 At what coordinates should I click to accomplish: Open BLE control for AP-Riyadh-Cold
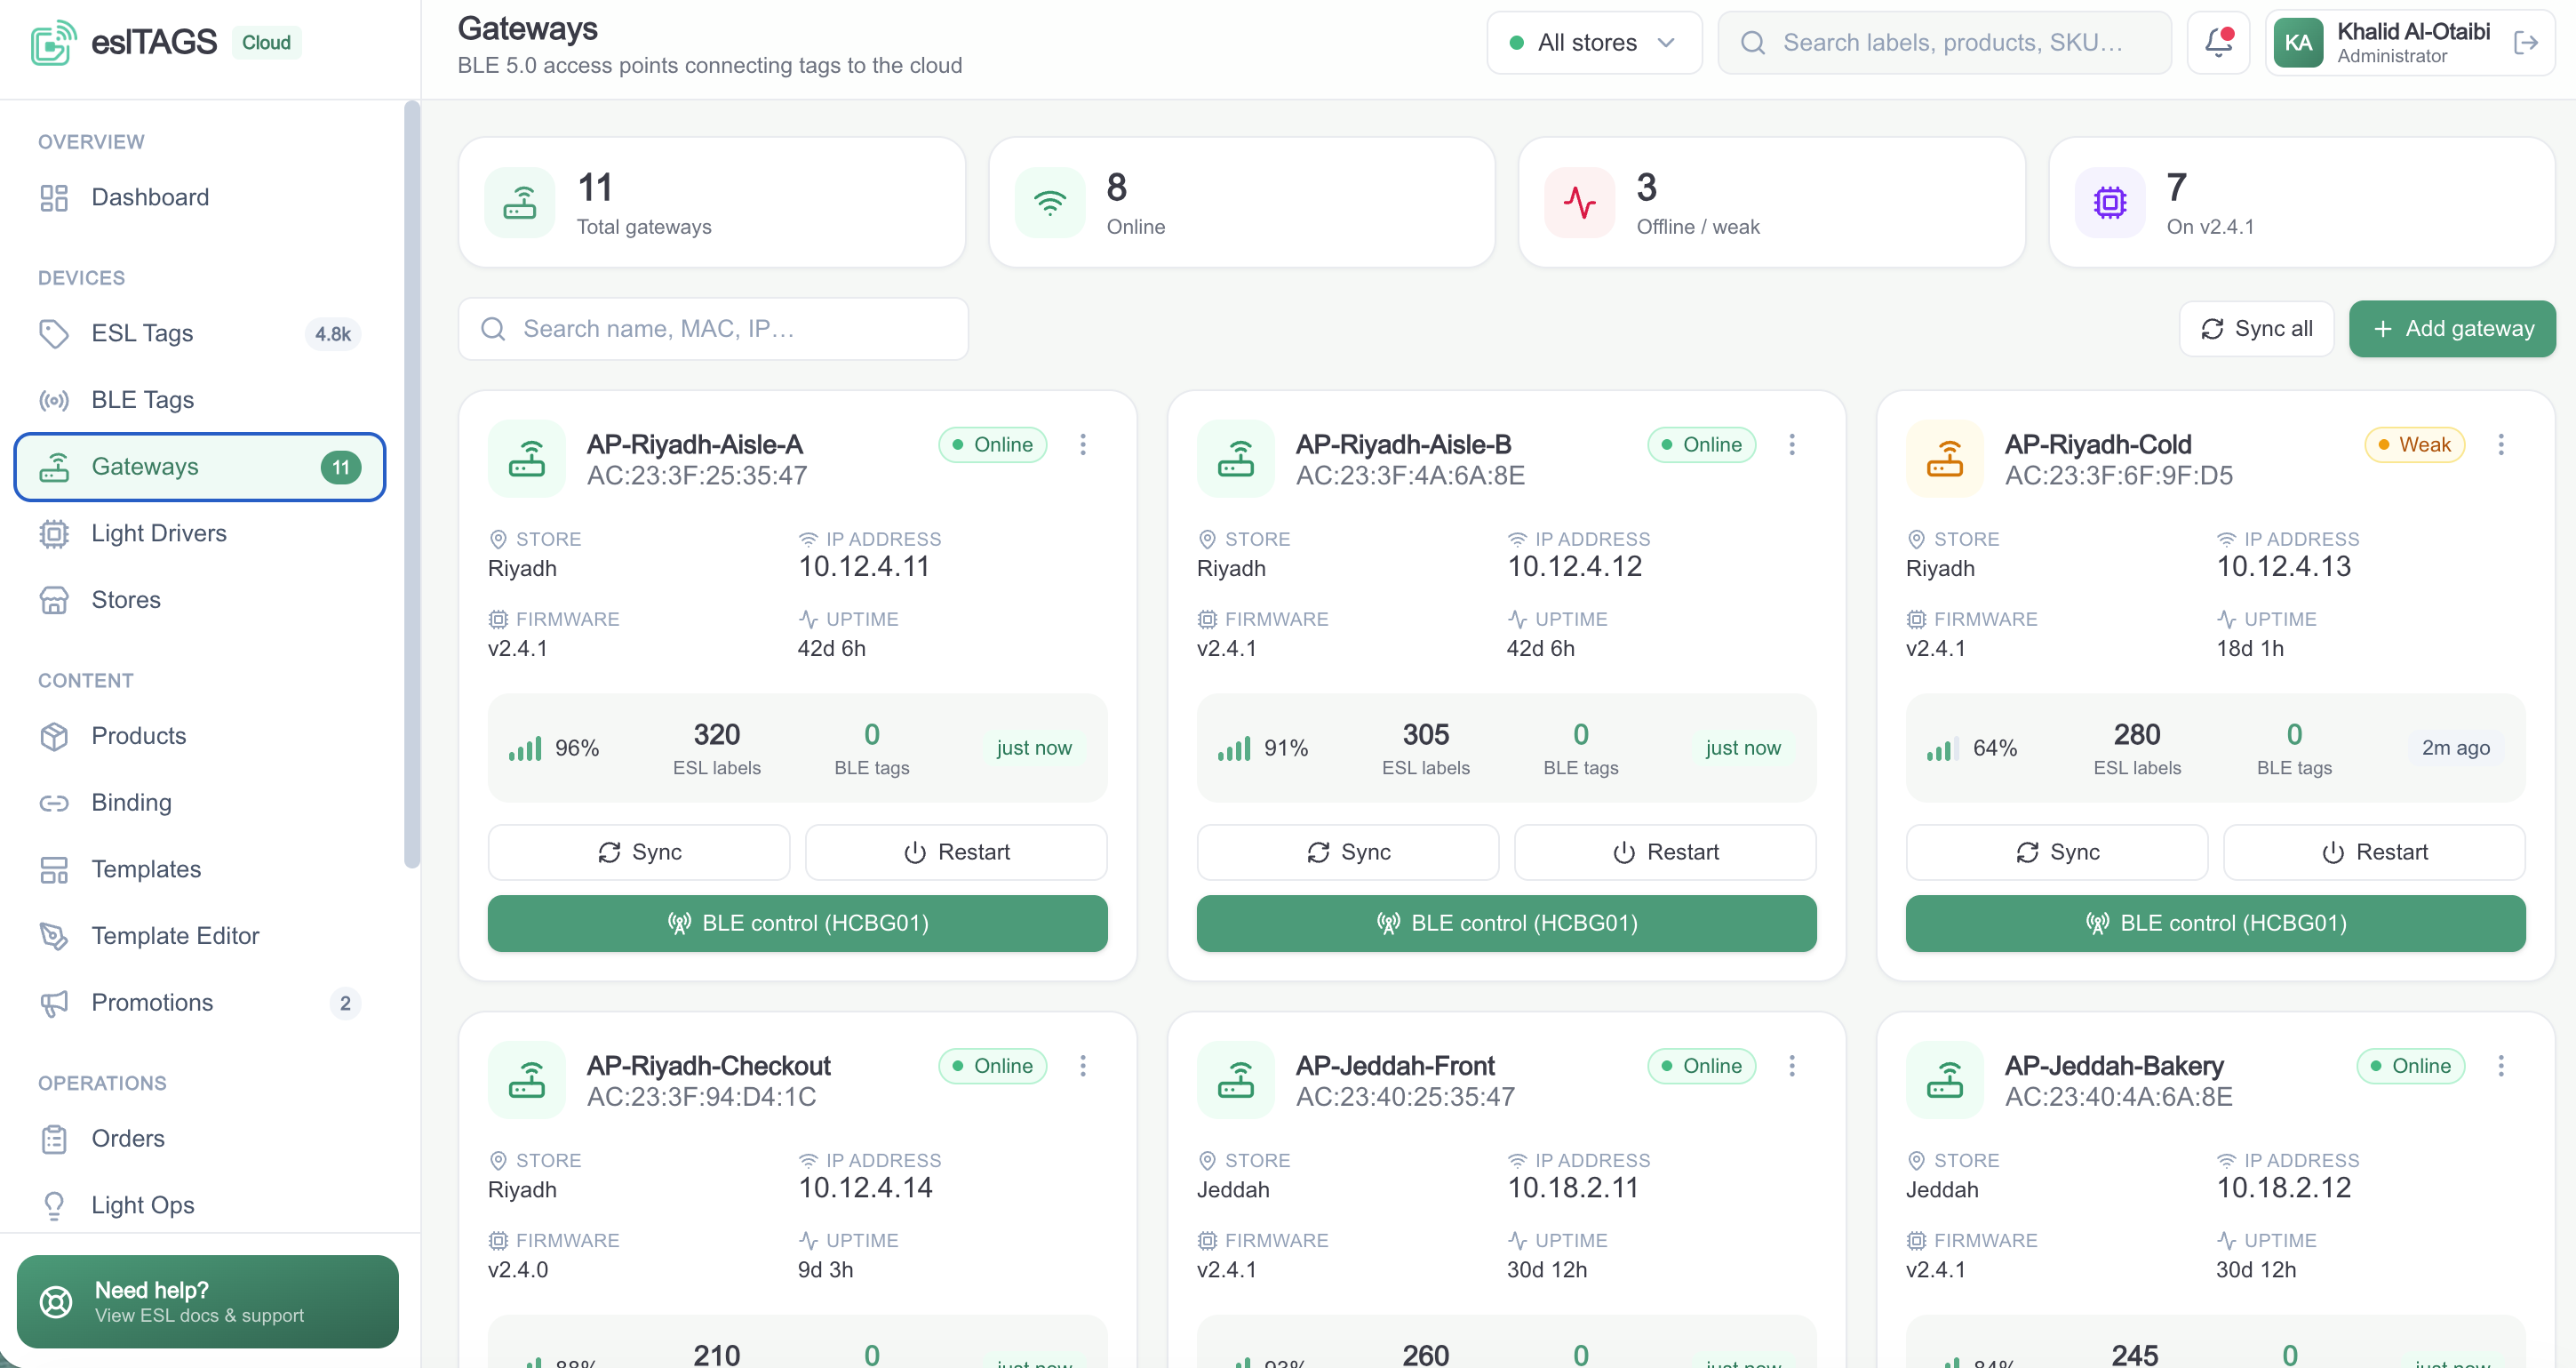coord(2216,923)
